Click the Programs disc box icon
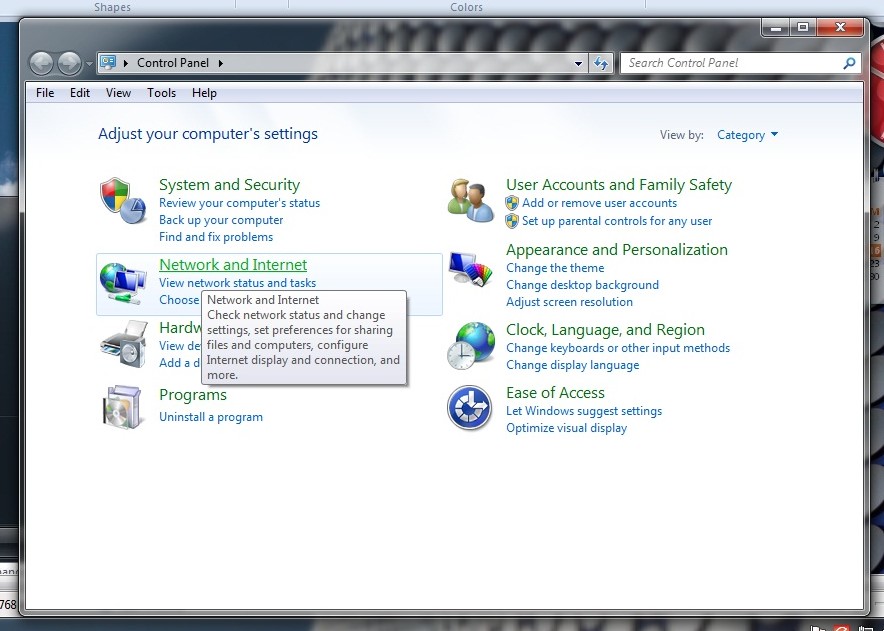 pos(122,407)
